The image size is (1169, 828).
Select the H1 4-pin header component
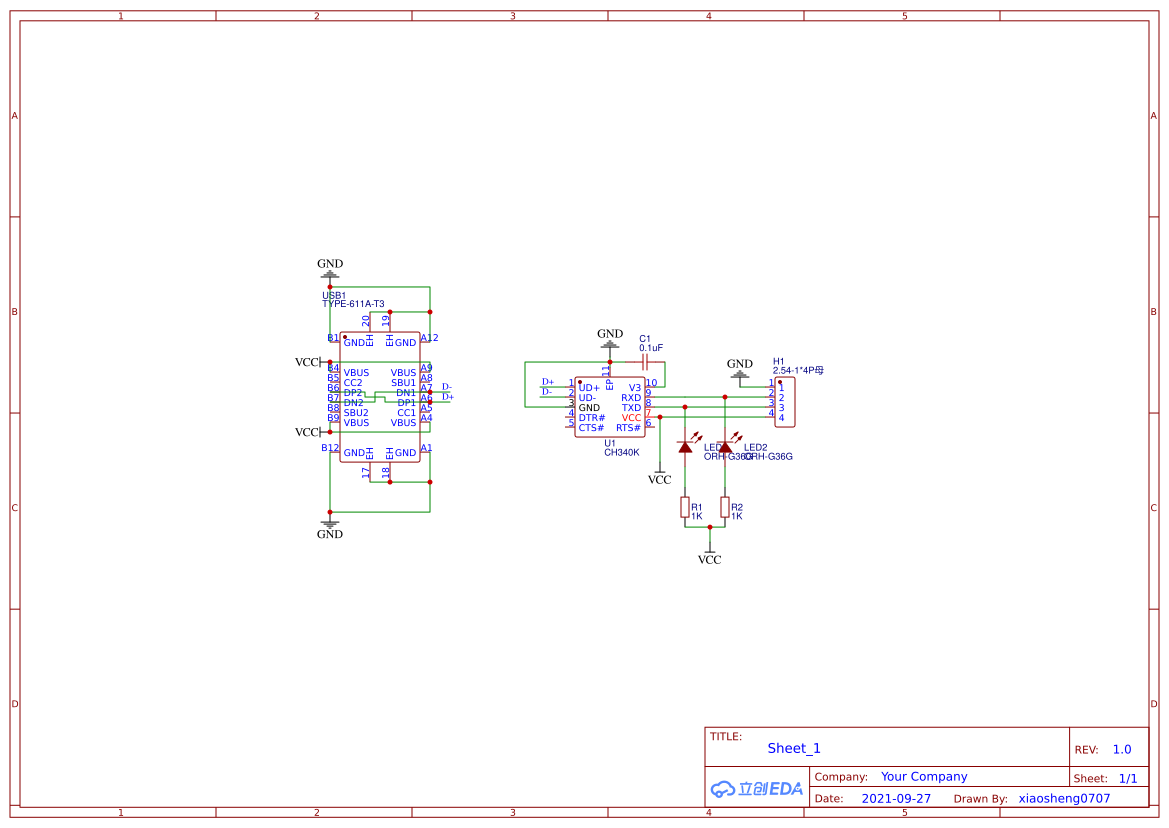tap(785, 402)
